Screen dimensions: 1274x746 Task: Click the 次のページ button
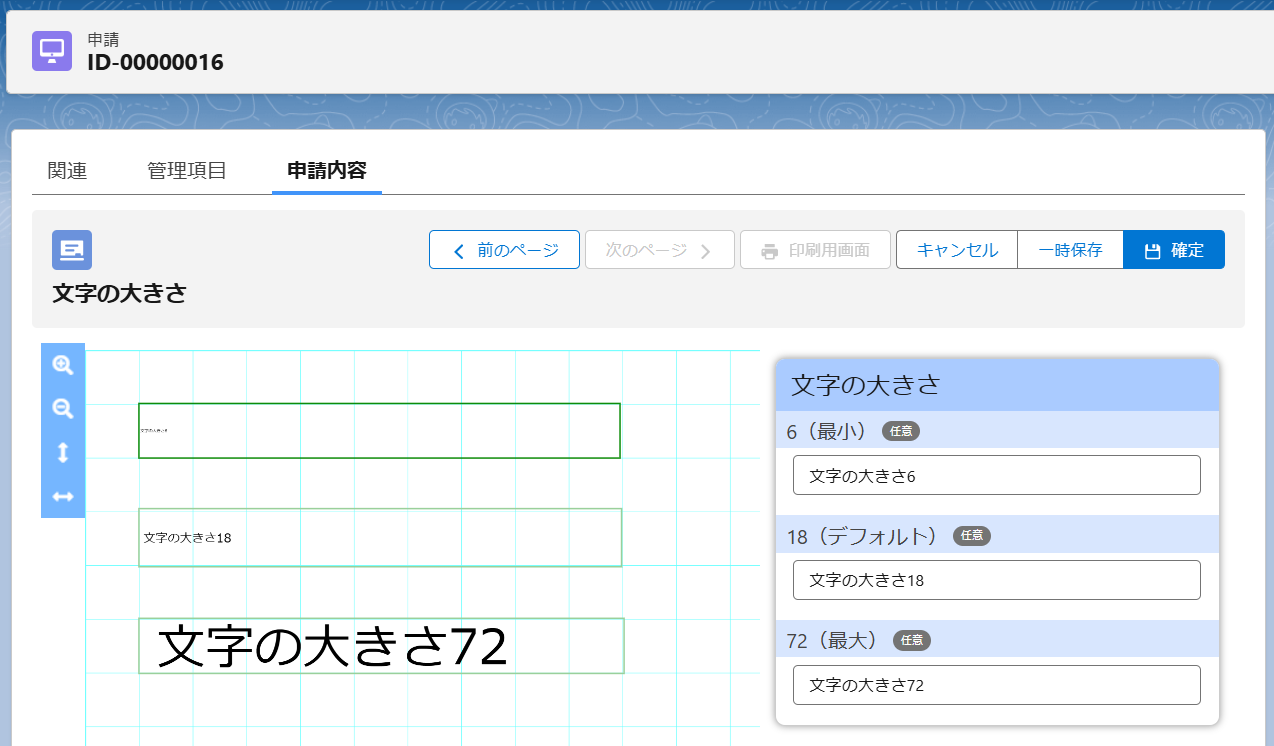(x=659, y=250)
